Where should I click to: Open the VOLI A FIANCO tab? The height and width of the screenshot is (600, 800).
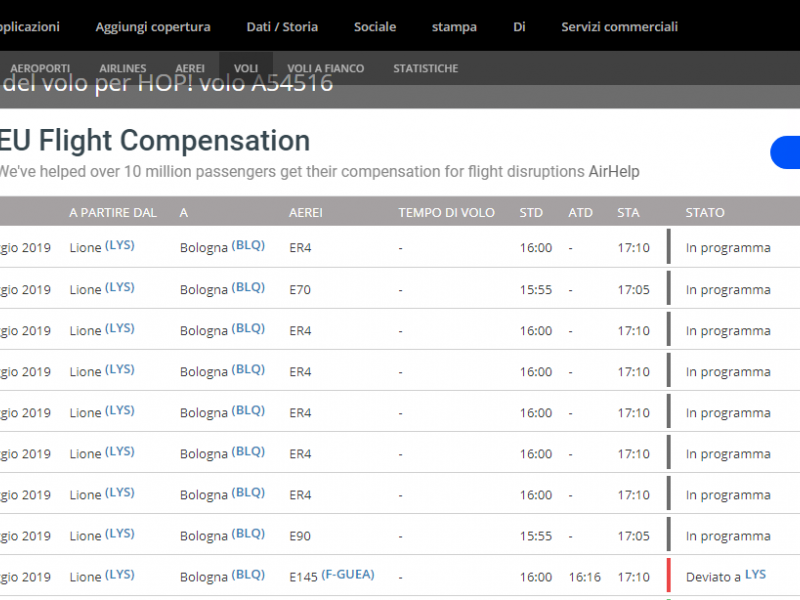click(x=326, y=68)
